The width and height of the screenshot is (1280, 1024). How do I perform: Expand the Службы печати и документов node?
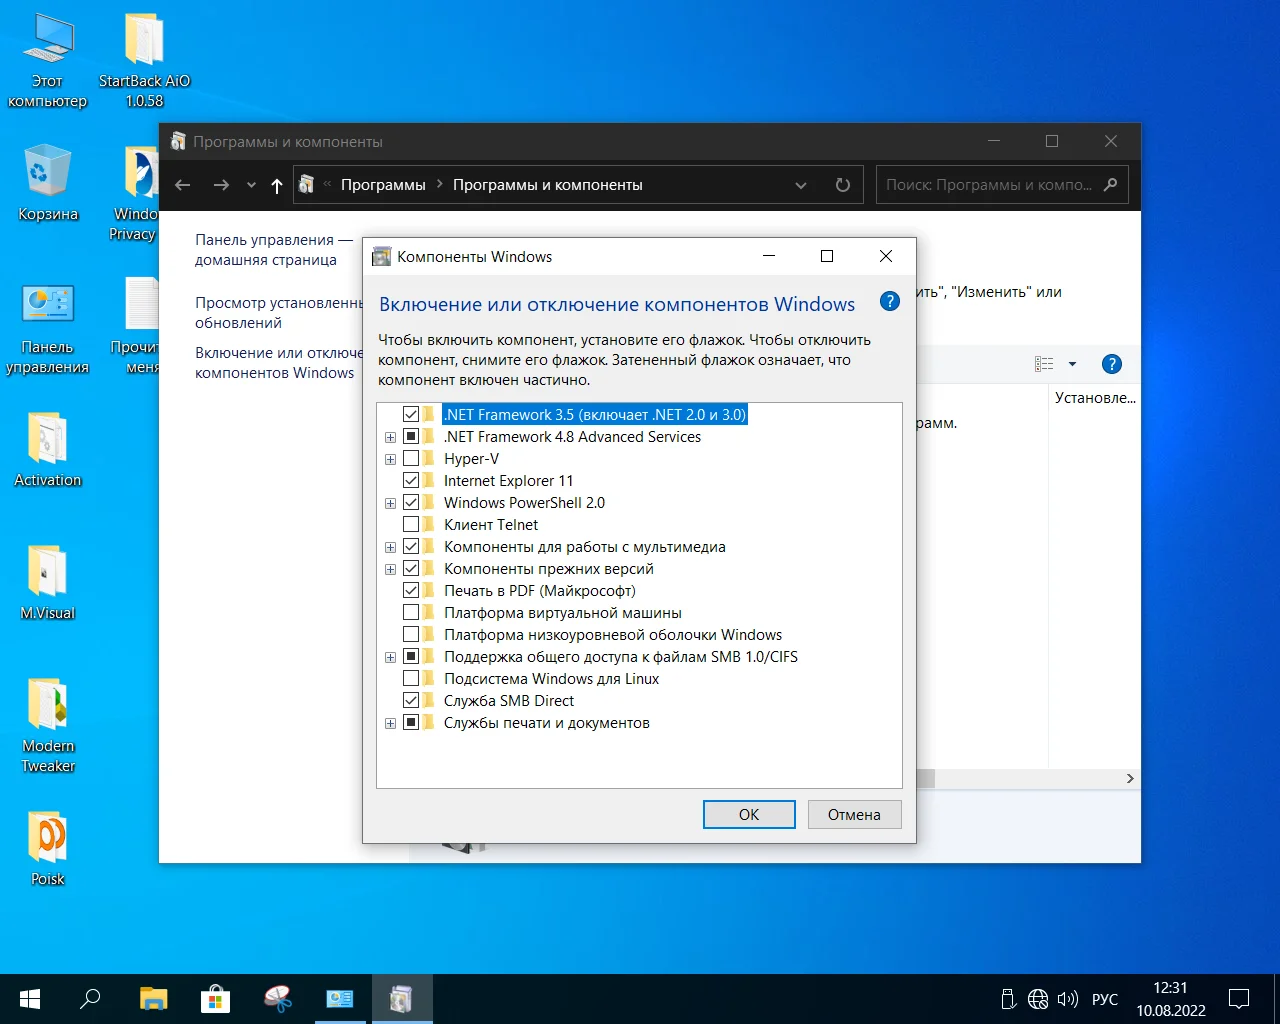(390, 723)
